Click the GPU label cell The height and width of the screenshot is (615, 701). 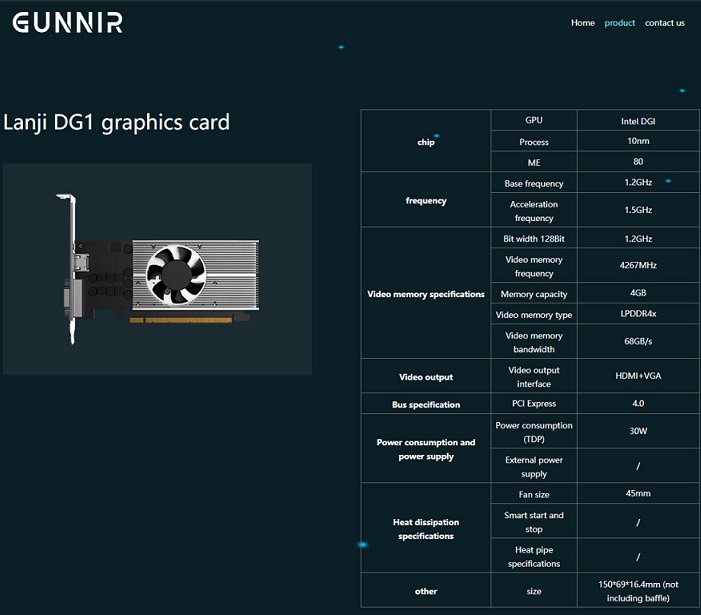pos(534,120)
